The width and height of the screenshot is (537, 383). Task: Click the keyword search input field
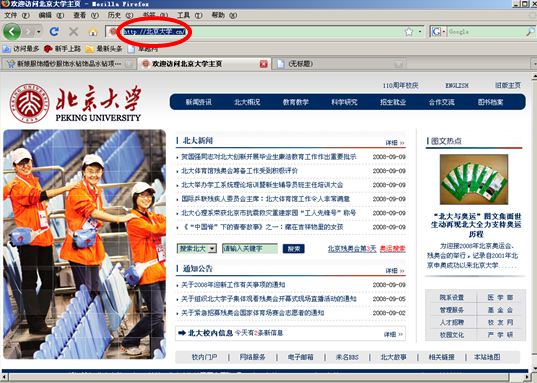coord(250,248)
